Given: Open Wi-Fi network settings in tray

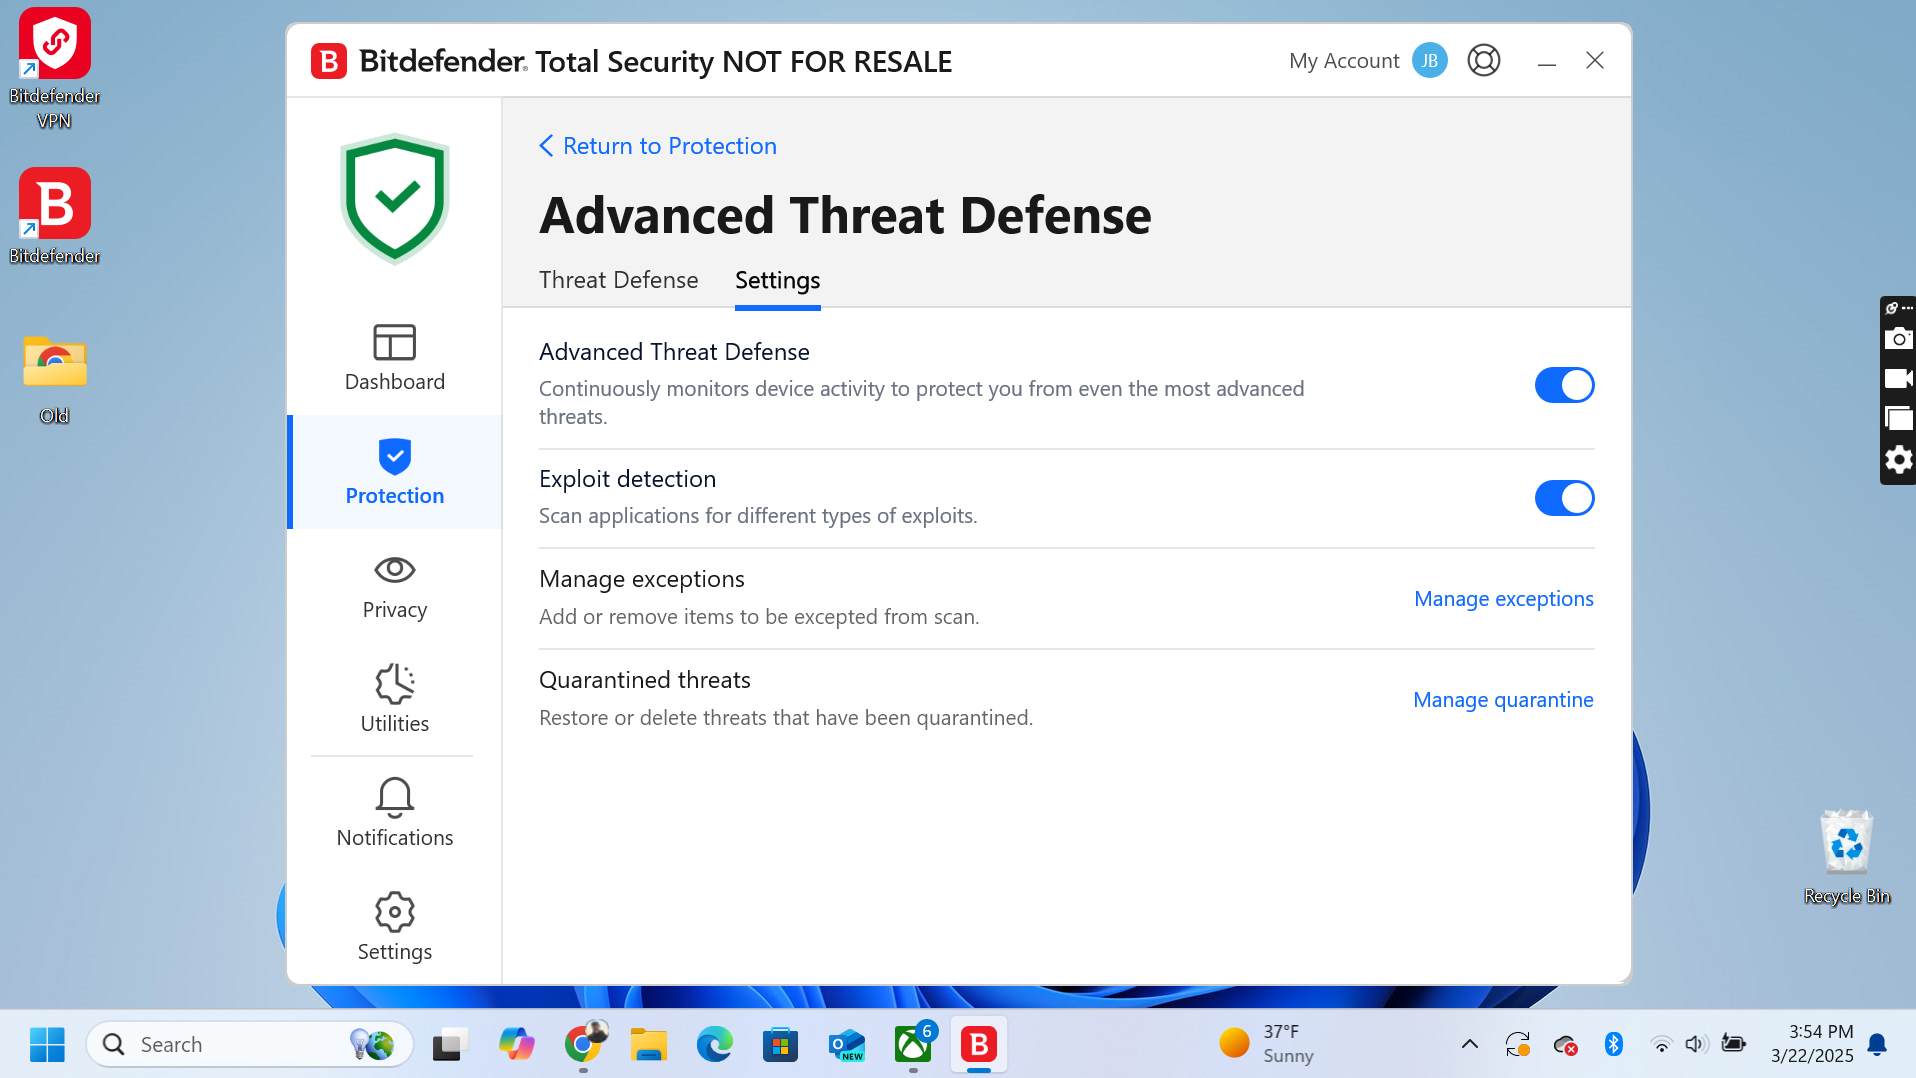Looking at the screenshot, I should coord(1661,1044).
